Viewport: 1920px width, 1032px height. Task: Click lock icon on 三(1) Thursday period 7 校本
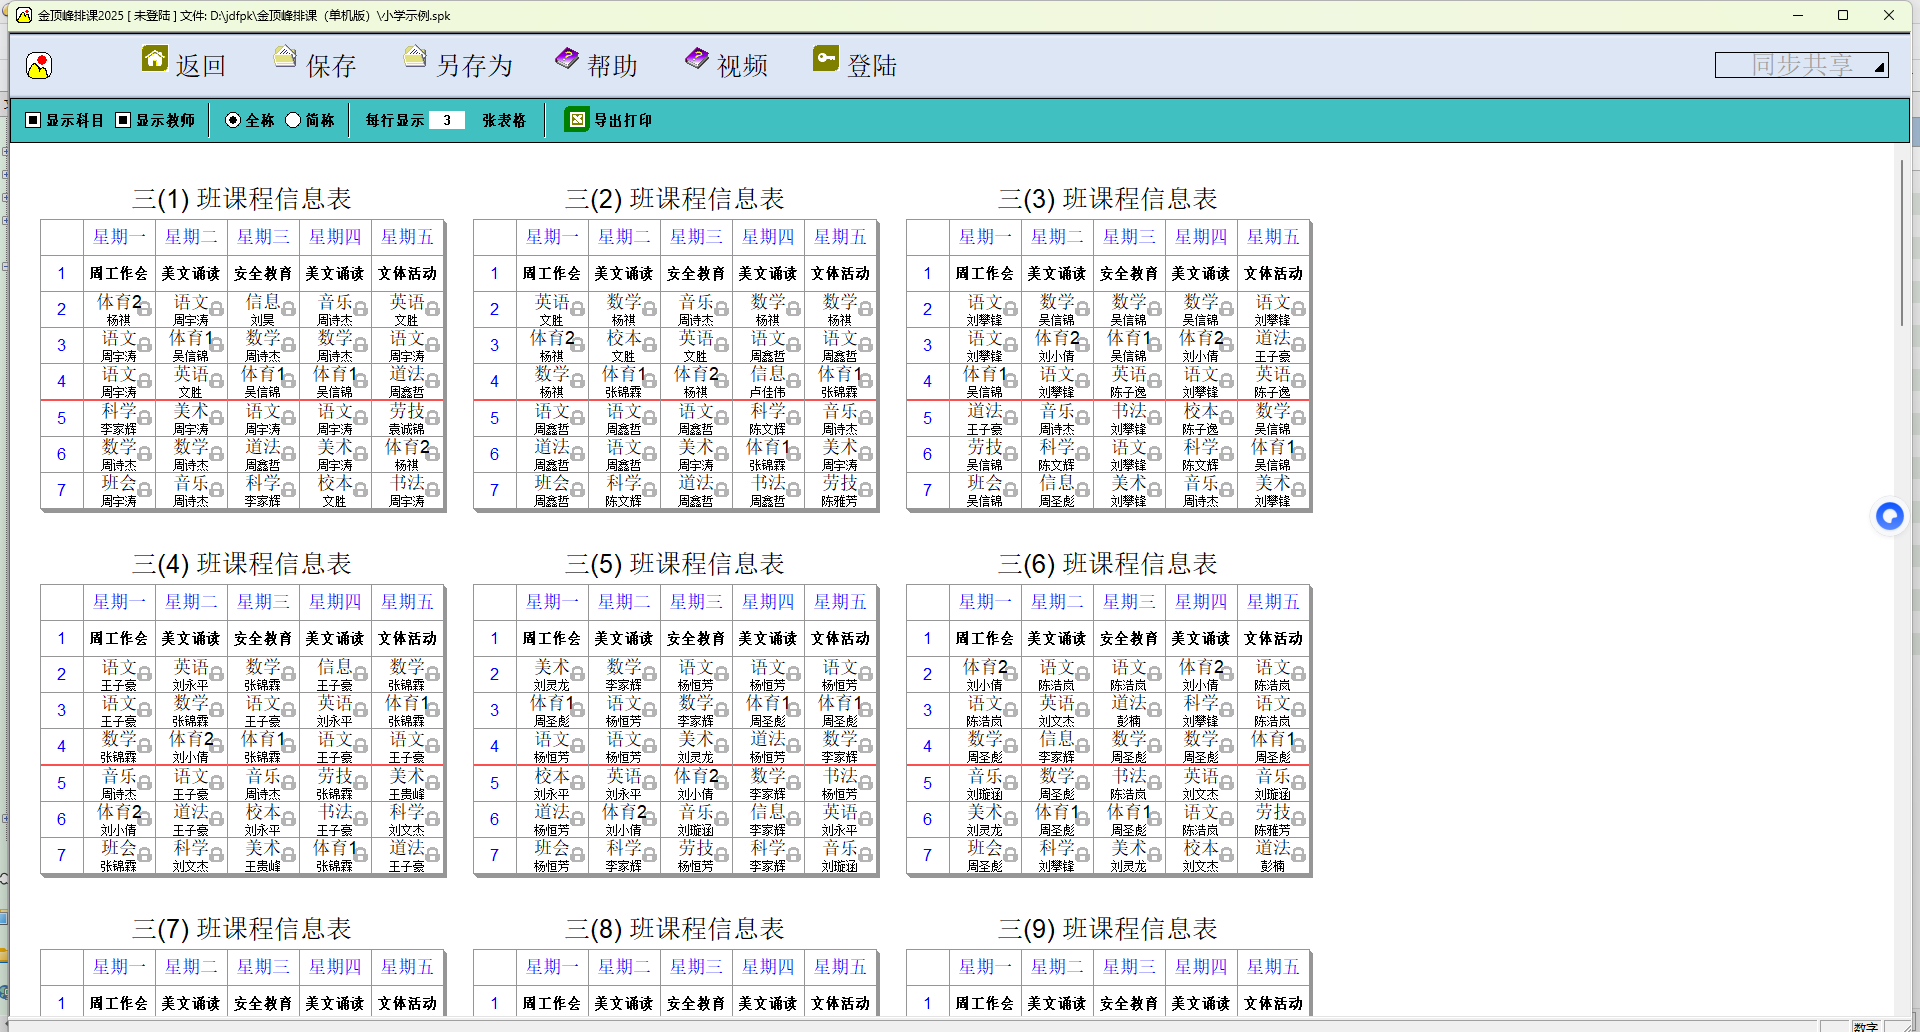[x=361, y=490]
